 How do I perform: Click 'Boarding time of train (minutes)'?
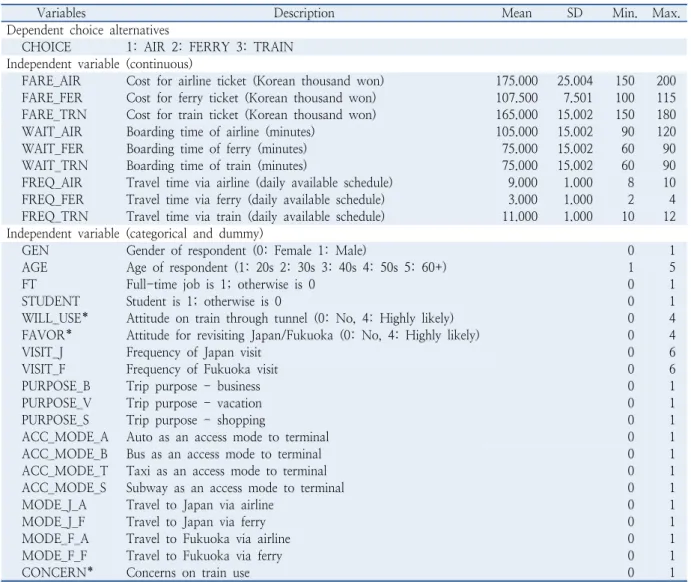(217, 166)
